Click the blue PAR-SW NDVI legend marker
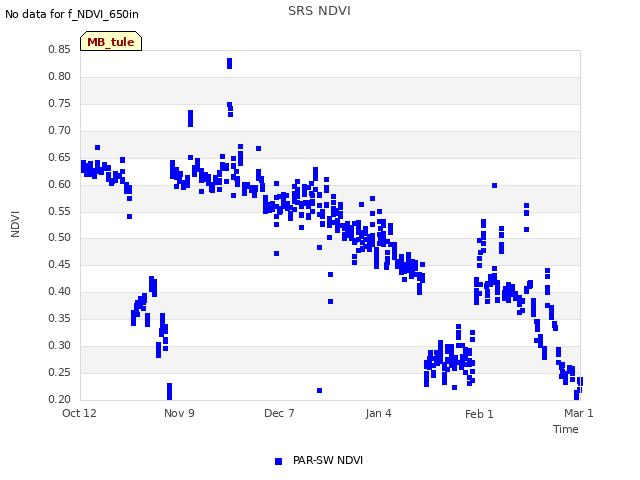The height and width of the screenshot is (480, 640). tap(278, 461)
